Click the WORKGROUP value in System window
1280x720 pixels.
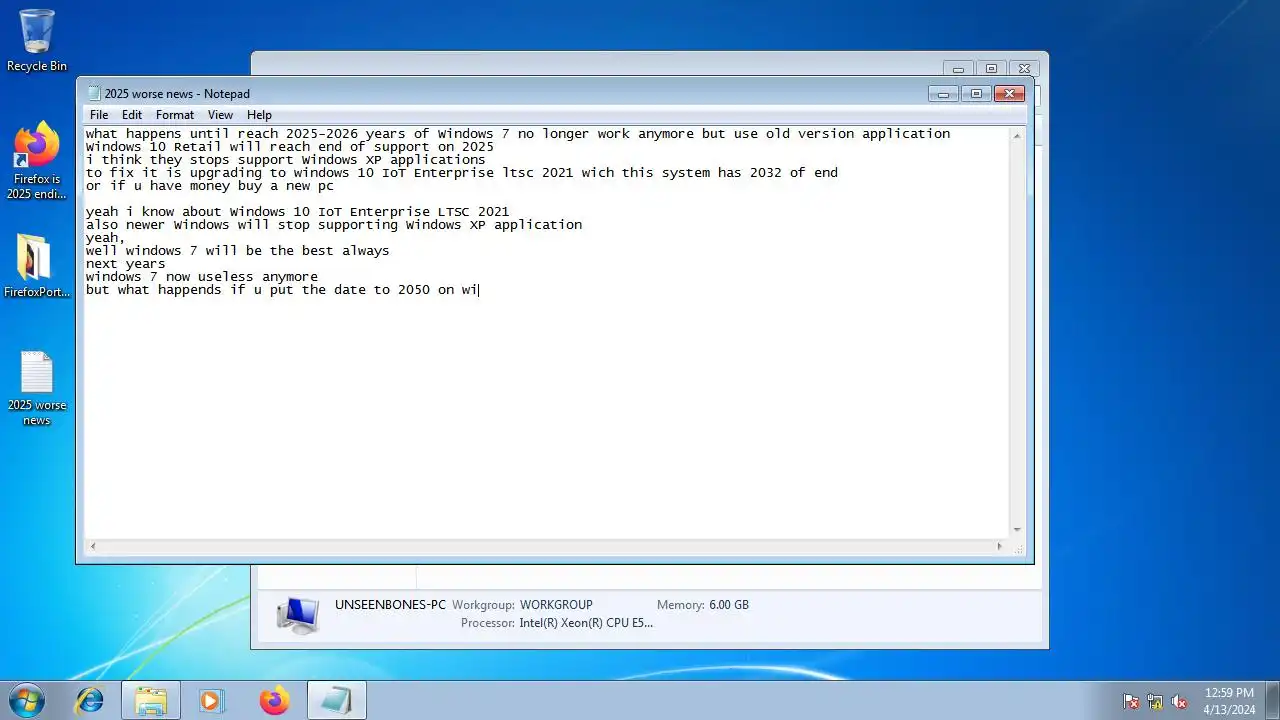coord(556,605)
